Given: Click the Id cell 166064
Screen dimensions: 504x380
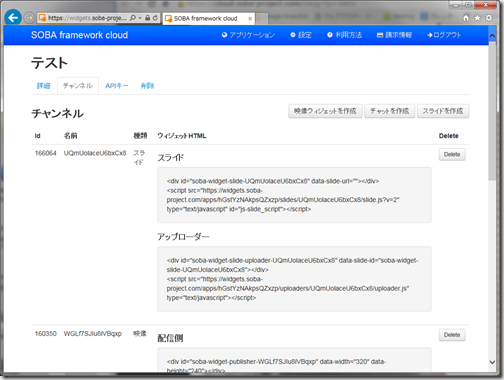Looking at the screenshot, I should point(46,153).
